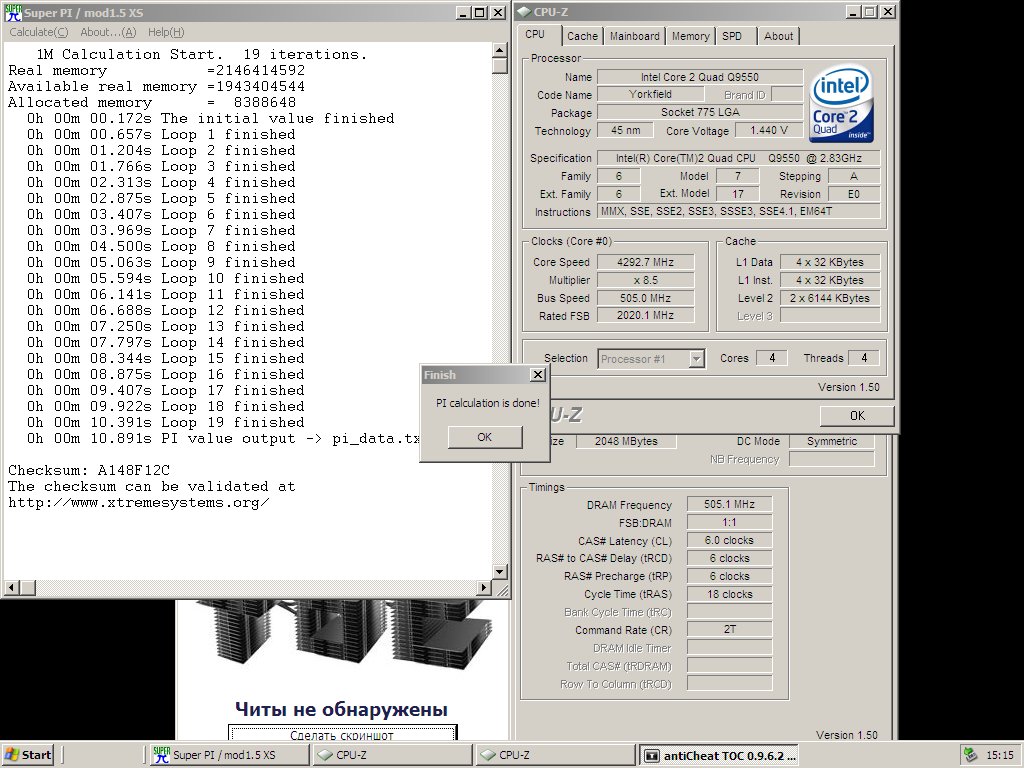Image resolution: width=1024 pixels, height=768 pixels.
Task: Click the Technology value 45 nm
Action: click(x=626, y=131)
